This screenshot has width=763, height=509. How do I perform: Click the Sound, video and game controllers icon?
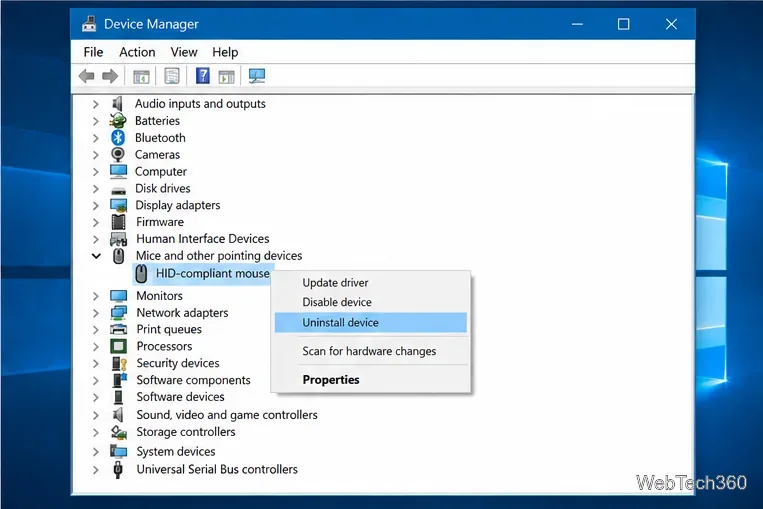click(118, 415)
